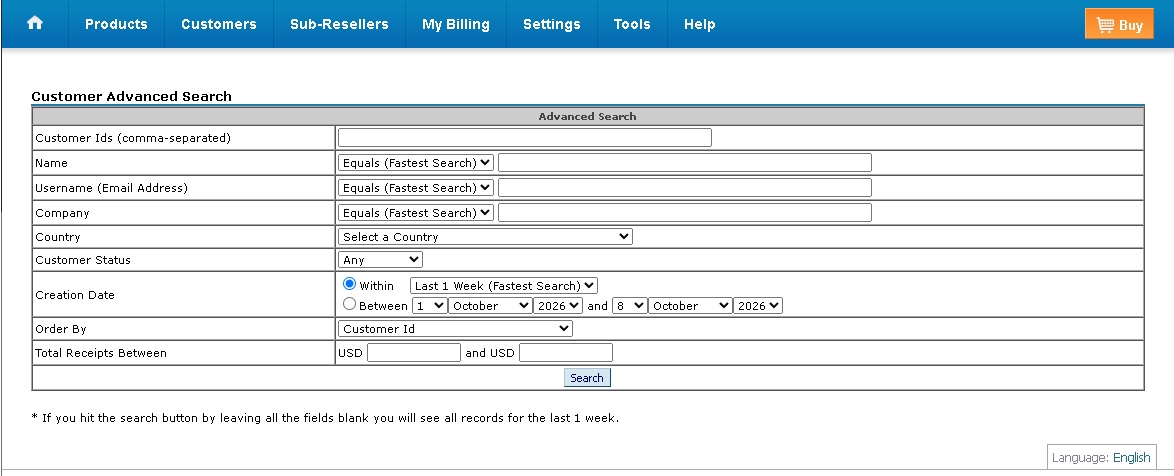
Task: Open the Sub-Resellers menu
Action: pos(339,24)
